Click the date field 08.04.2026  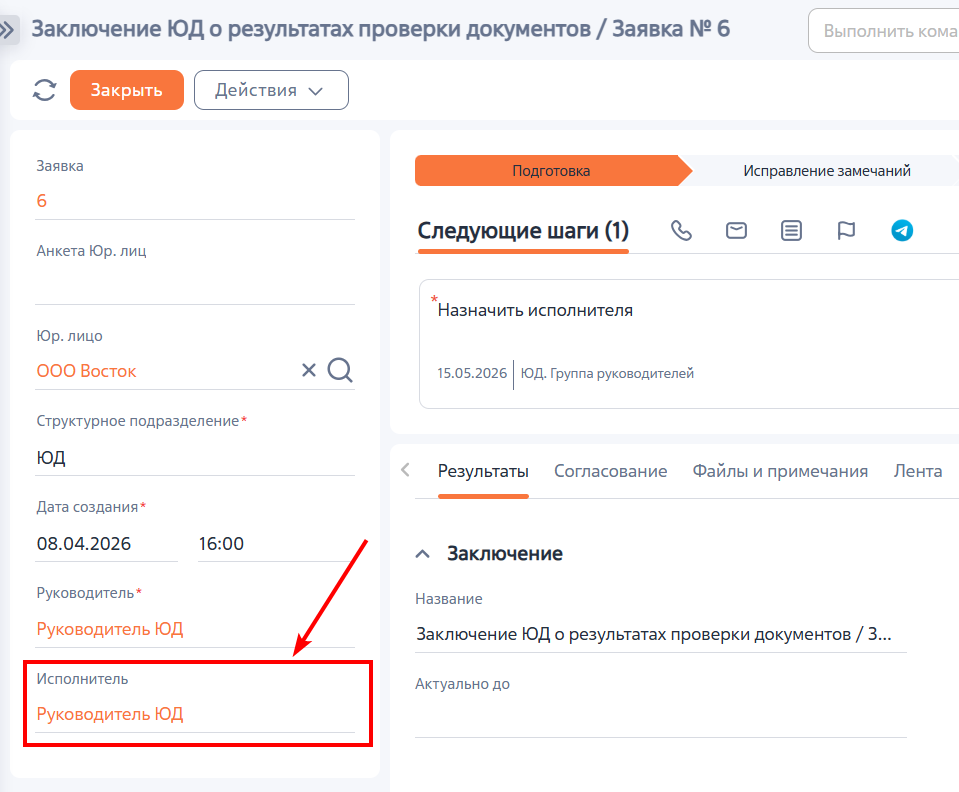[x=106, y=543]
